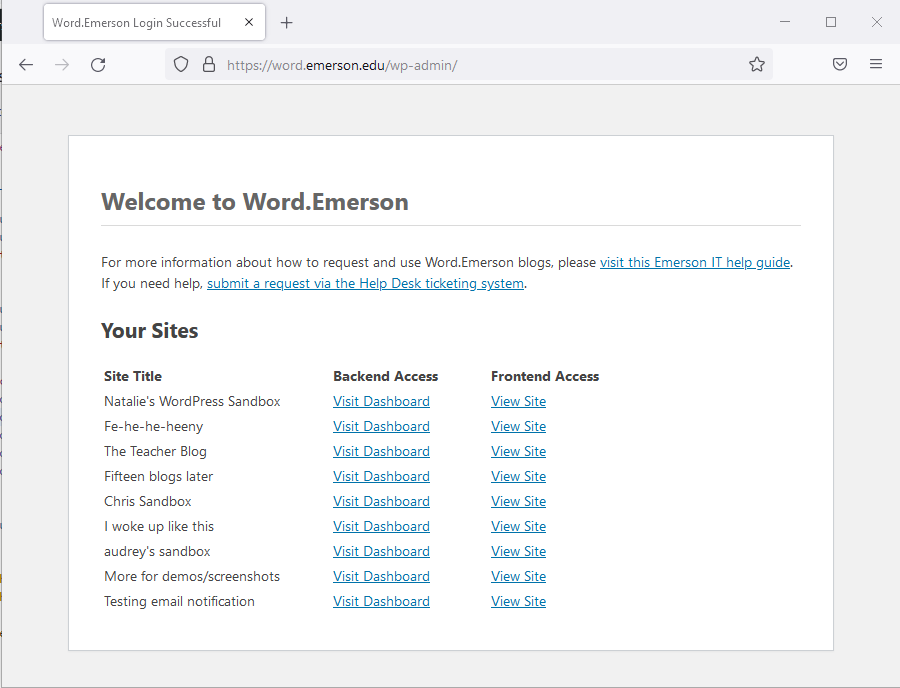Click the 'Your Sites' heading

coord(149,331)
